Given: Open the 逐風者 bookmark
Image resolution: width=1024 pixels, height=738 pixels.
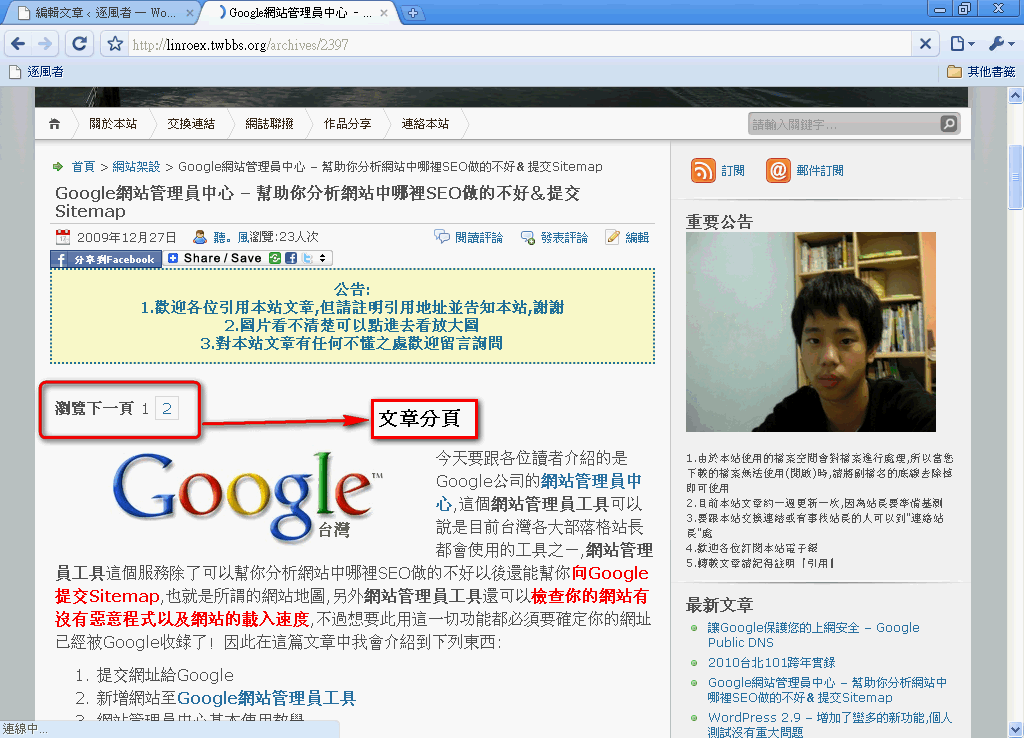Looking at the screenshot, I should pyautogui.click(x=37, y=71).
